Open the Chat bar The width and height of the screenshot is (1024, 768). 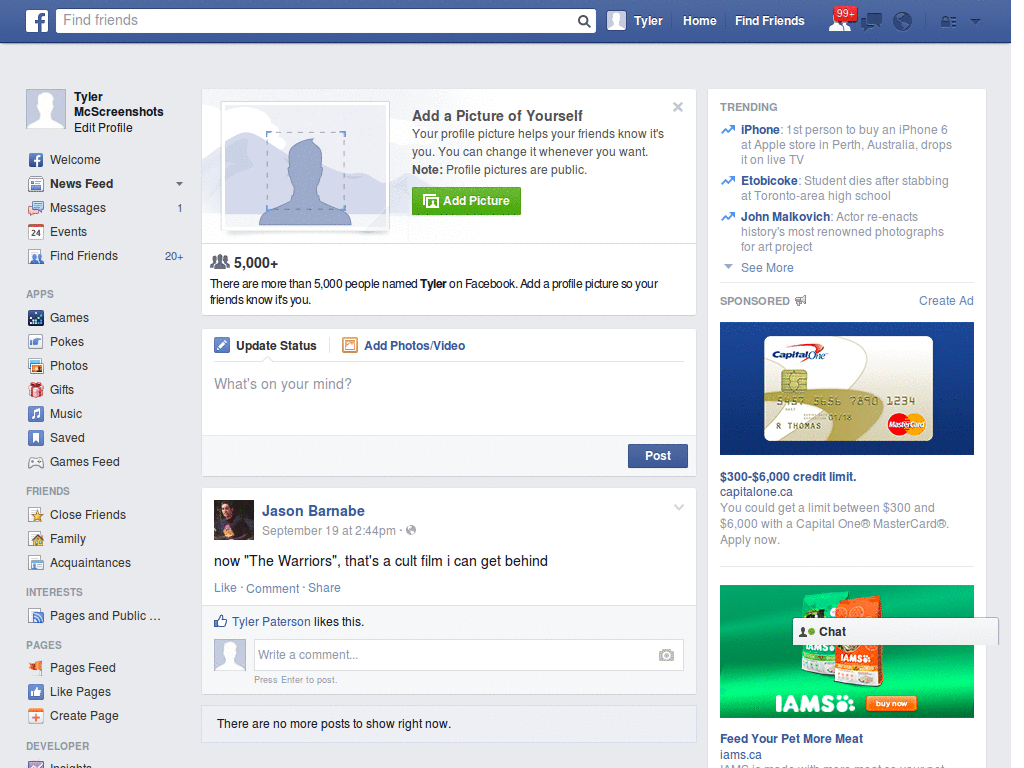point(895,632)
